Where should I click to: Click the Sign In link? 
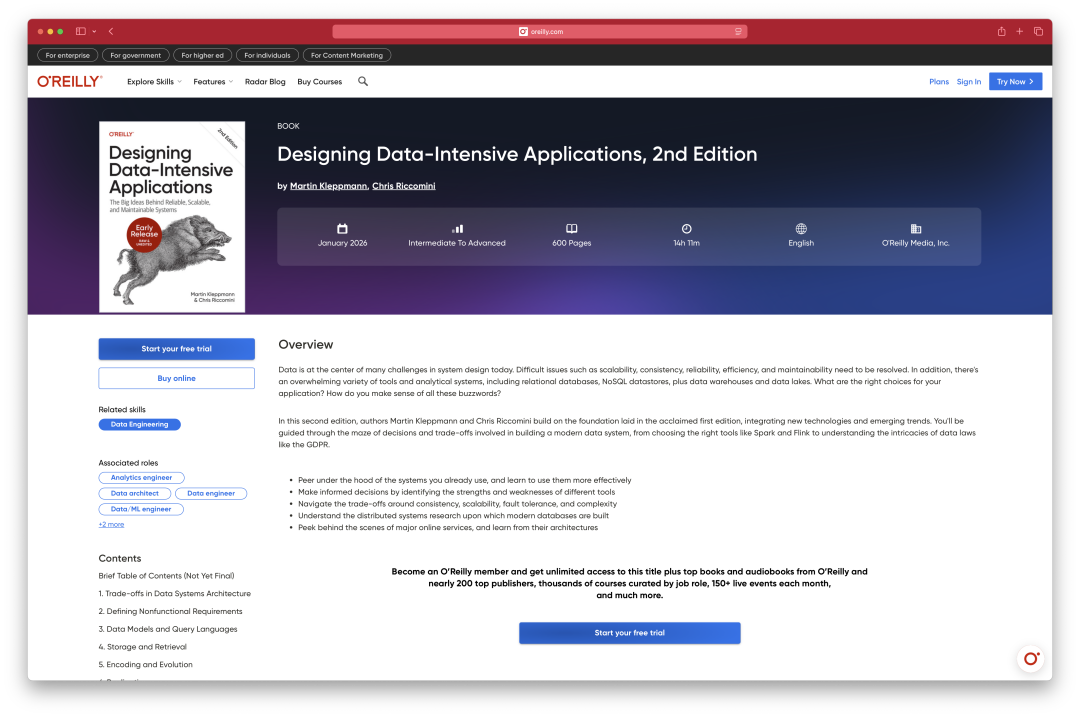(968, 81)
